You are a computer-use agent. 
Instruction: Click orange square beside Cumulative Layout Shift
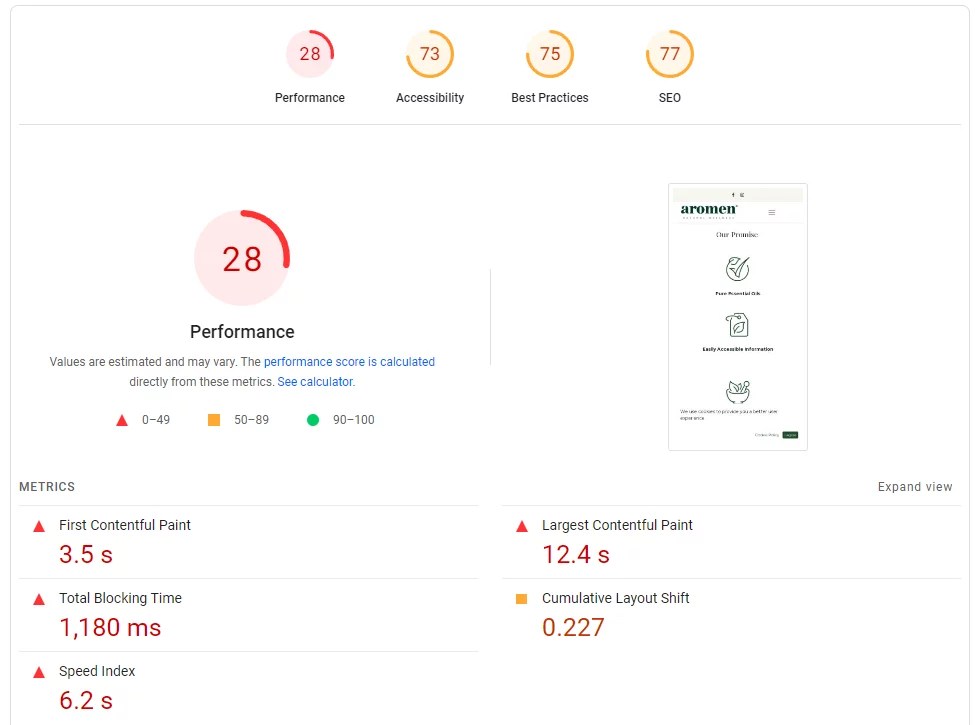click(x=521, y=599)
